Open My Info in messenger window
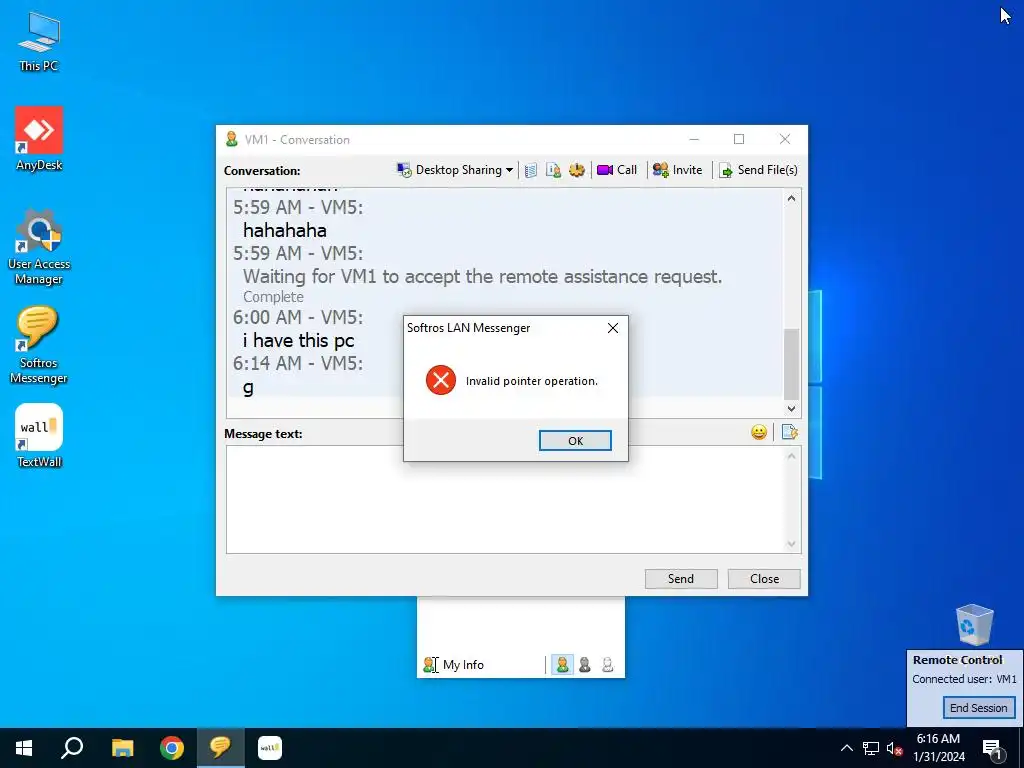The width and height of the screenshot is (1024, 768). tap(454, 665)
